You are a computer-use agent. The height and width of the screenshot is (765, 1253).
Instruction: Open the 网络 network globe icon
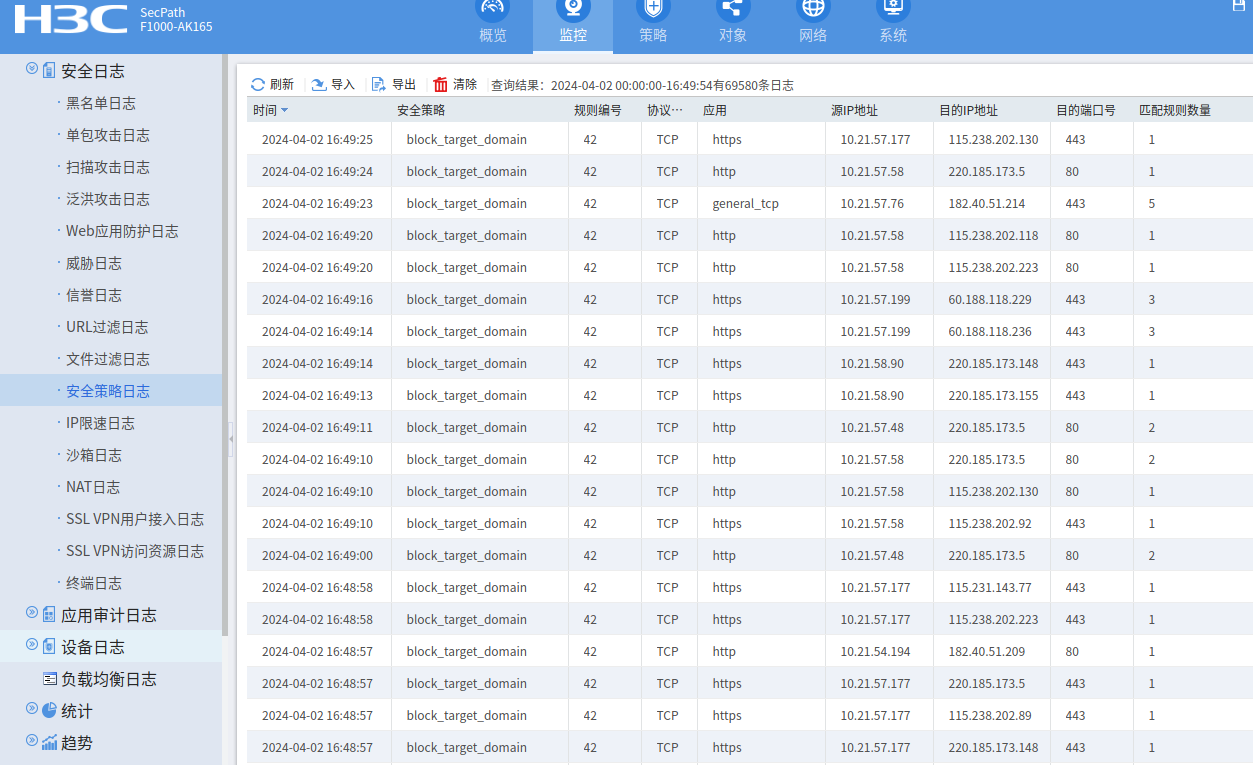(813, 10)
